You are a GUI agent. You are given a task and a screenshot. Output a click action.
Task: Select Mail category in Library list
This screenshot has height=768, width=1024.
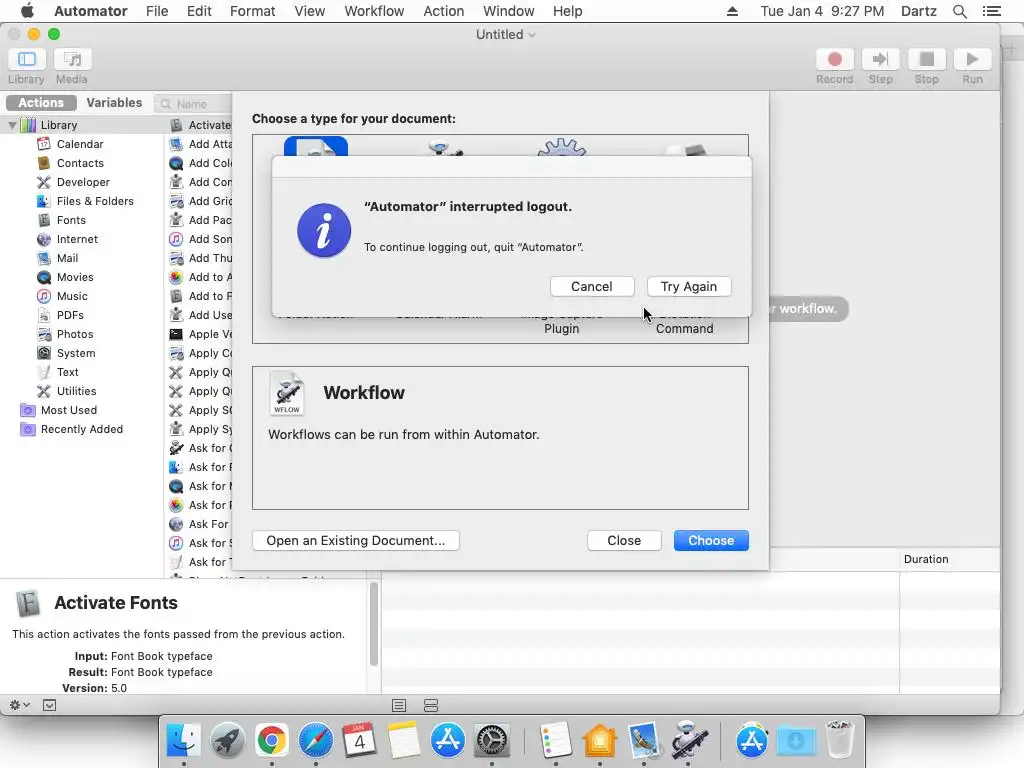click(x=67, y=258)
